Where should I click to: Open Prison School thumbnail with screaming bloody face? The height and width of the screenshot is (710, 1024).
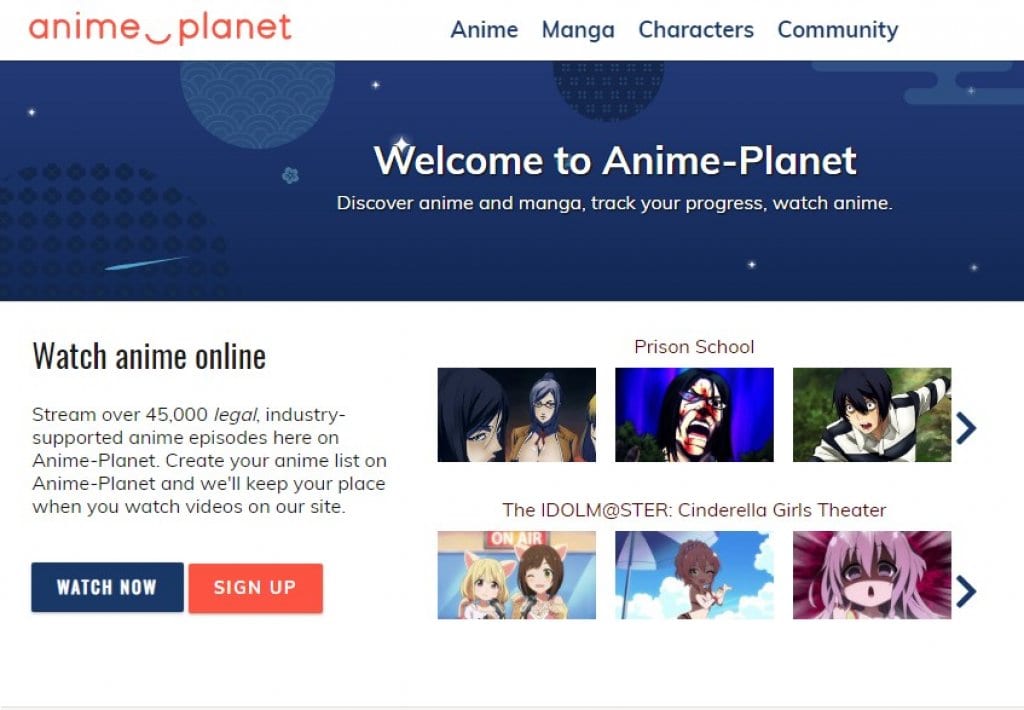pyautogui.click(x=694, y=415)
